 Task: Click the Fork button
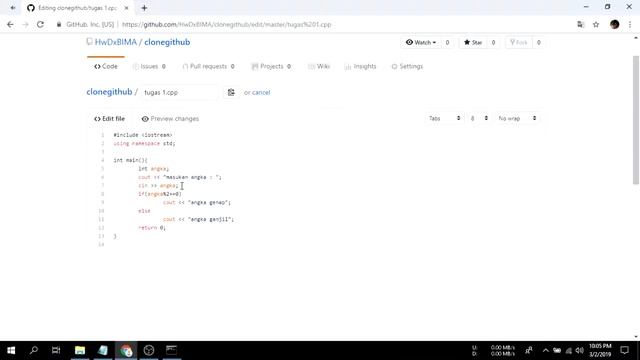519,42
